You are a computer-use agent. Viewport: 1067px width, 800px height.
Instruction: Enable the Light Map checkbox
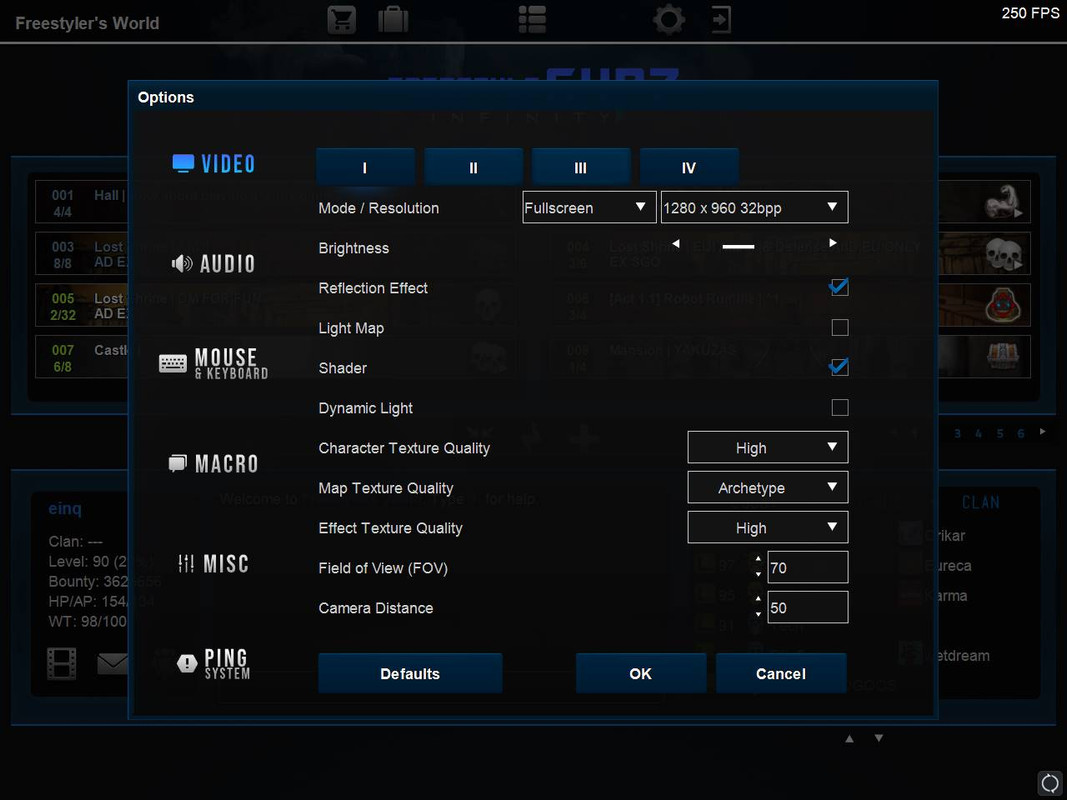tap(840, 327)
